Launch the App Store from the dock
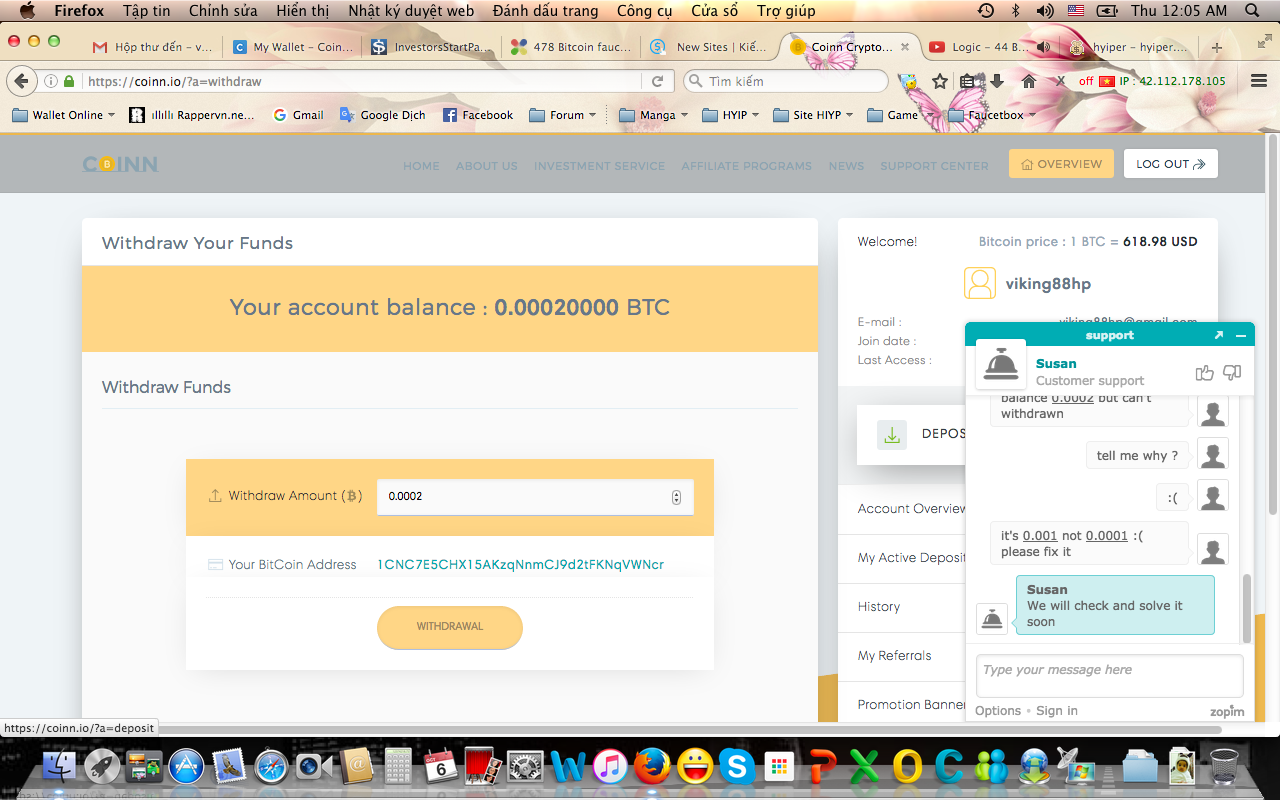 coord(186,767)
